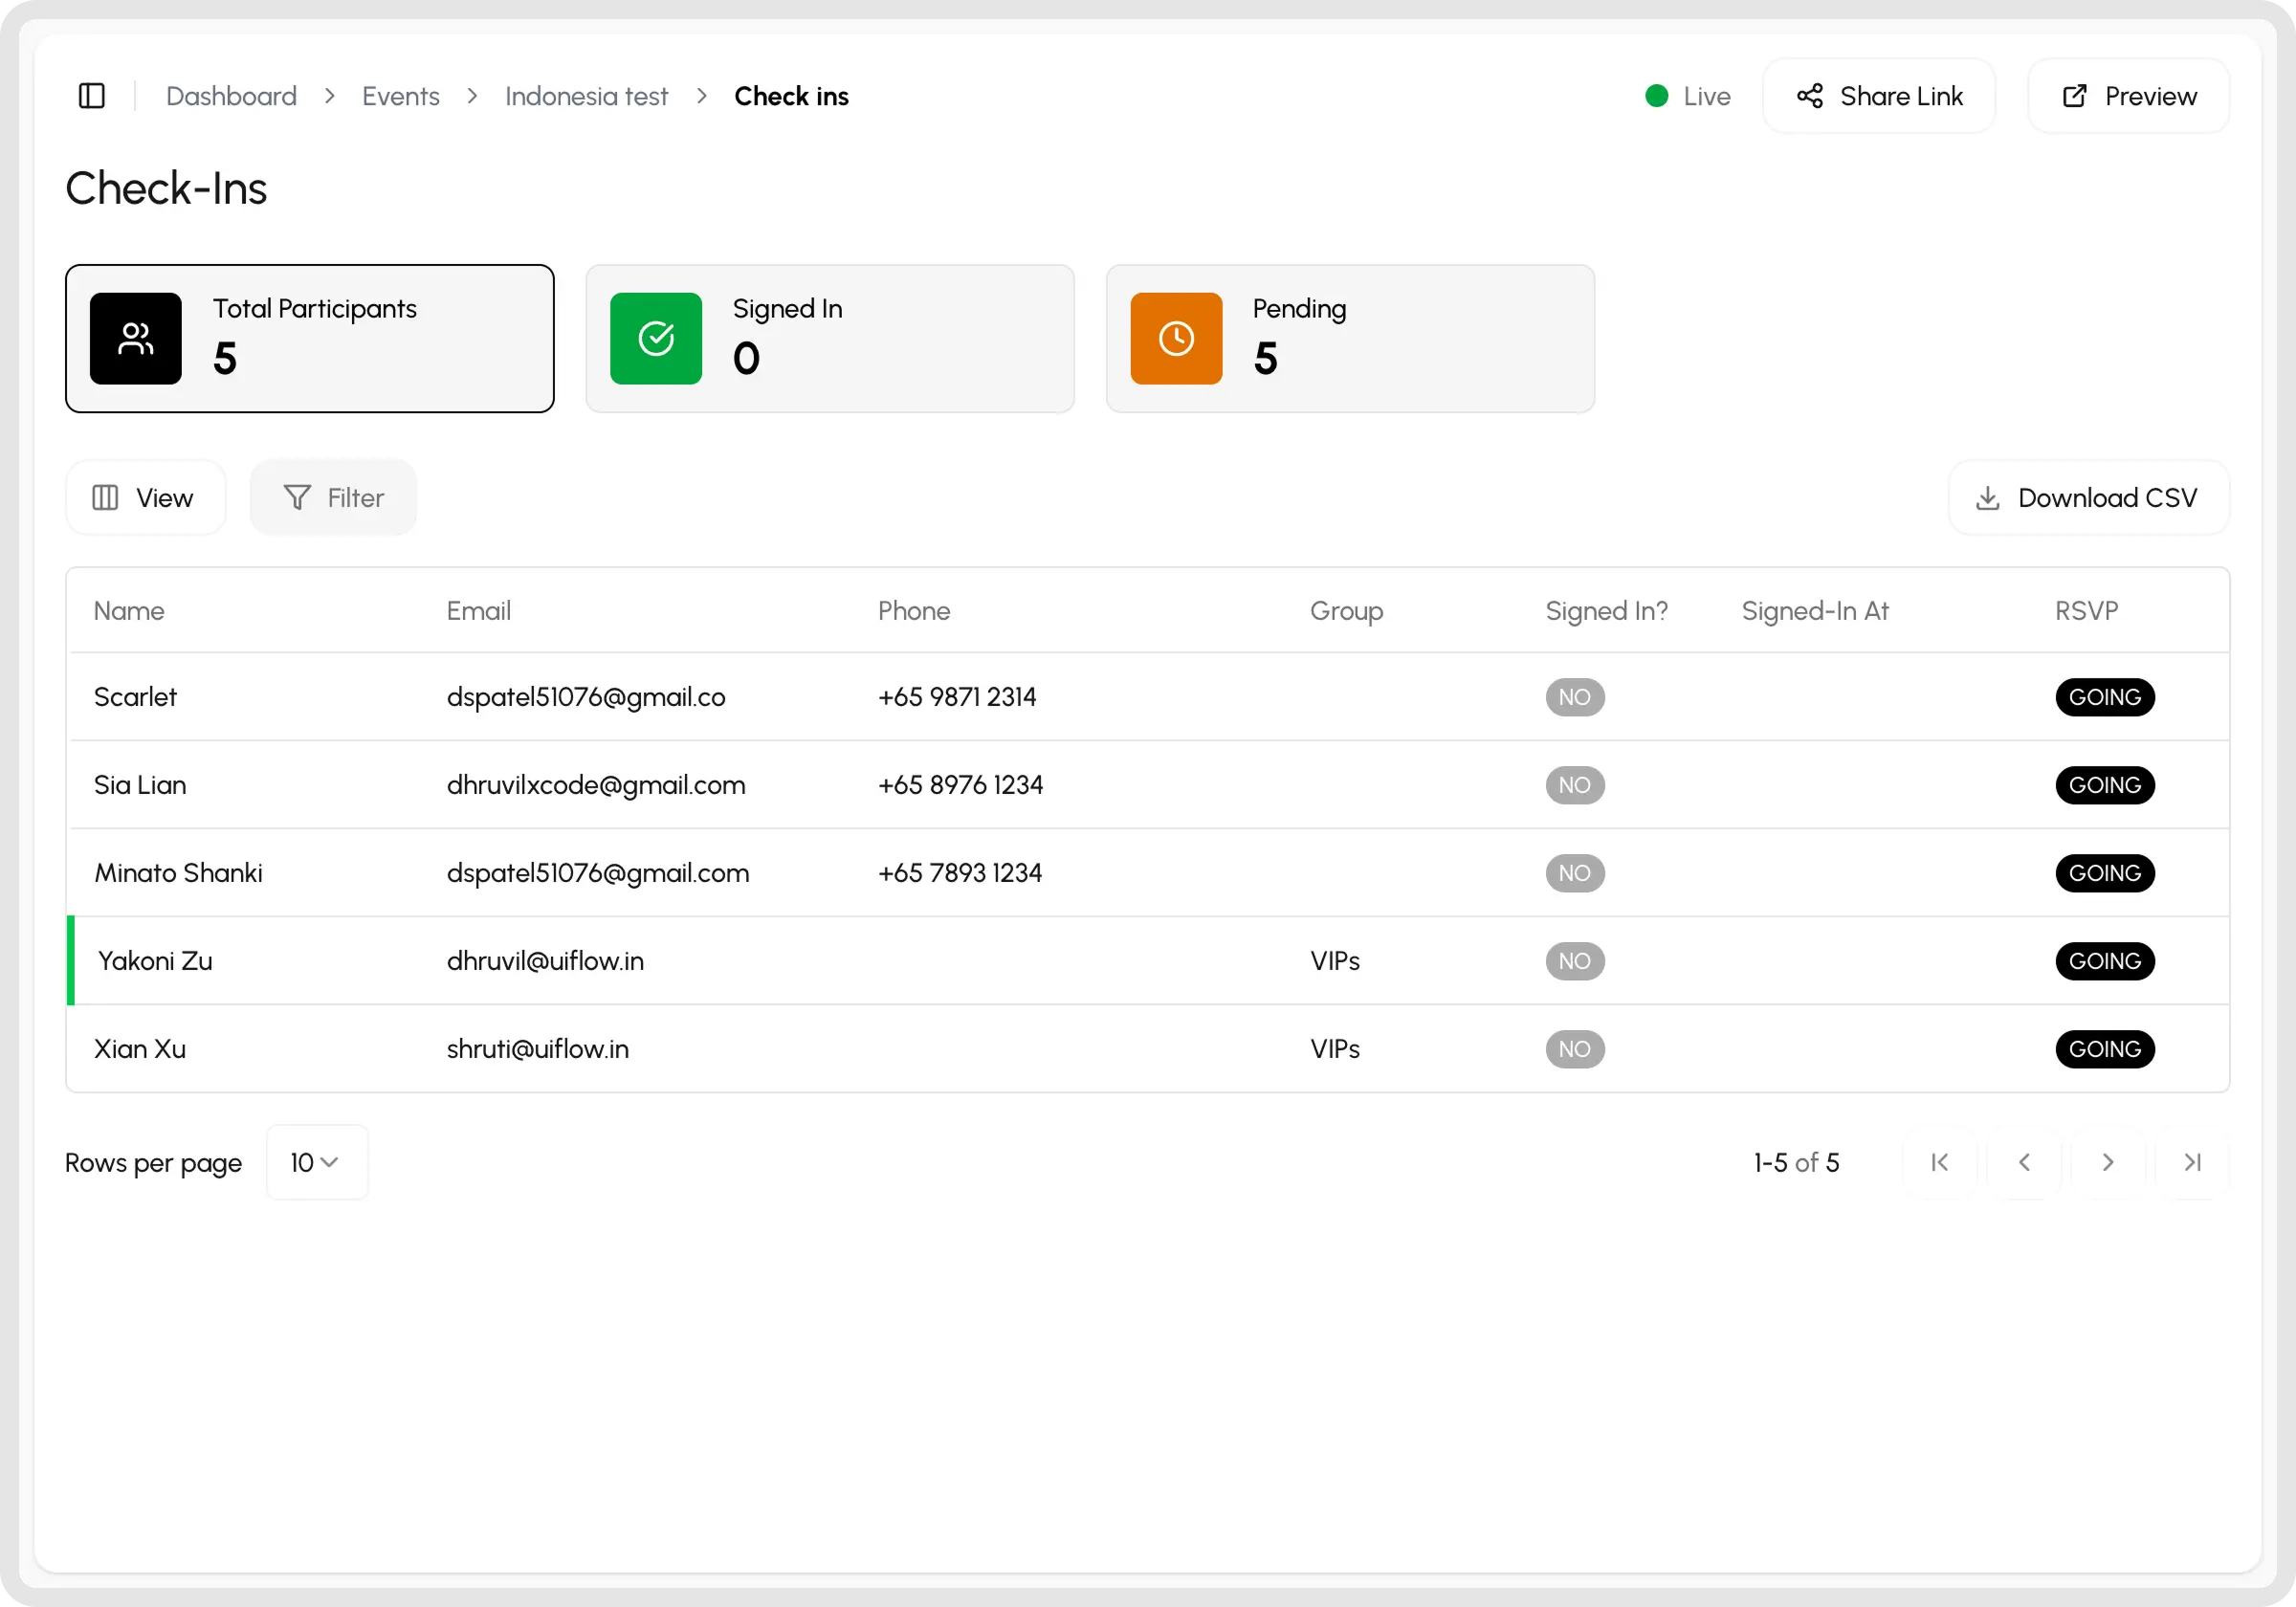Open the rows per page dropdown
This screenshot has width=2296, height=1607.
pyautogui.click(x=316, y=1162)
